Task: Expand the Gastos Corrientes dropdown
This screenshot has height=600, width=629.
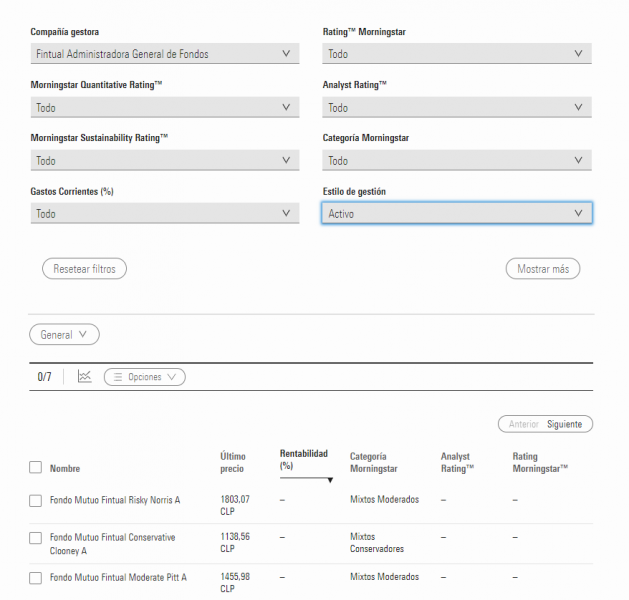Action: 165,214
